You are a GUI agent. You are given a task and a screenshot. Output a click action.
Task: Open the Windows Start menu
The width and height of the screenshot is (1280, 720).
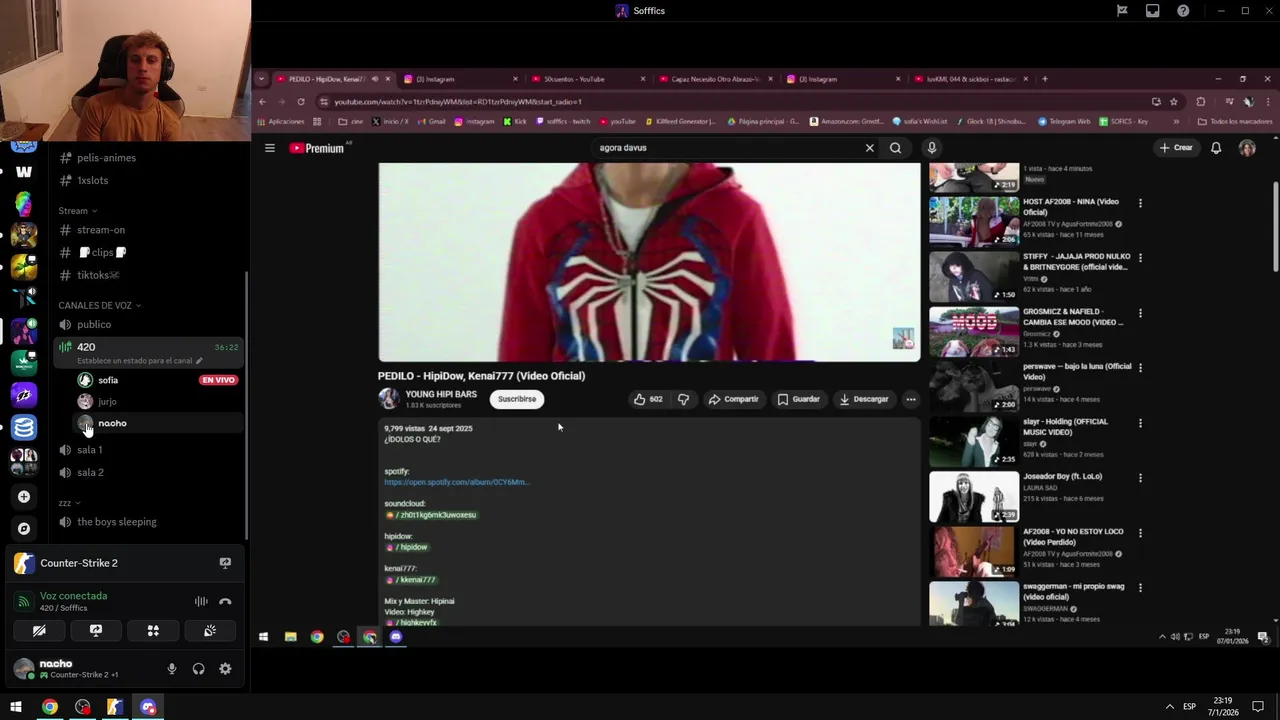click(x=16, y=707)
